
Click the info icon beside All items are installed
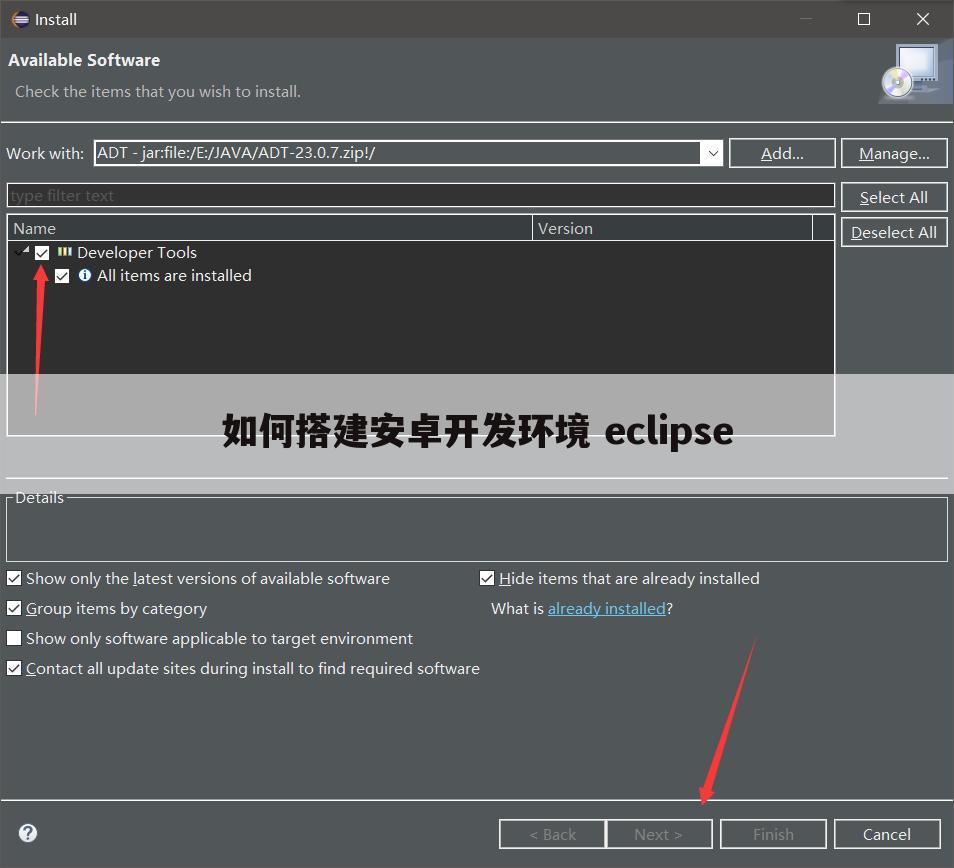click(x=85, y=275)
